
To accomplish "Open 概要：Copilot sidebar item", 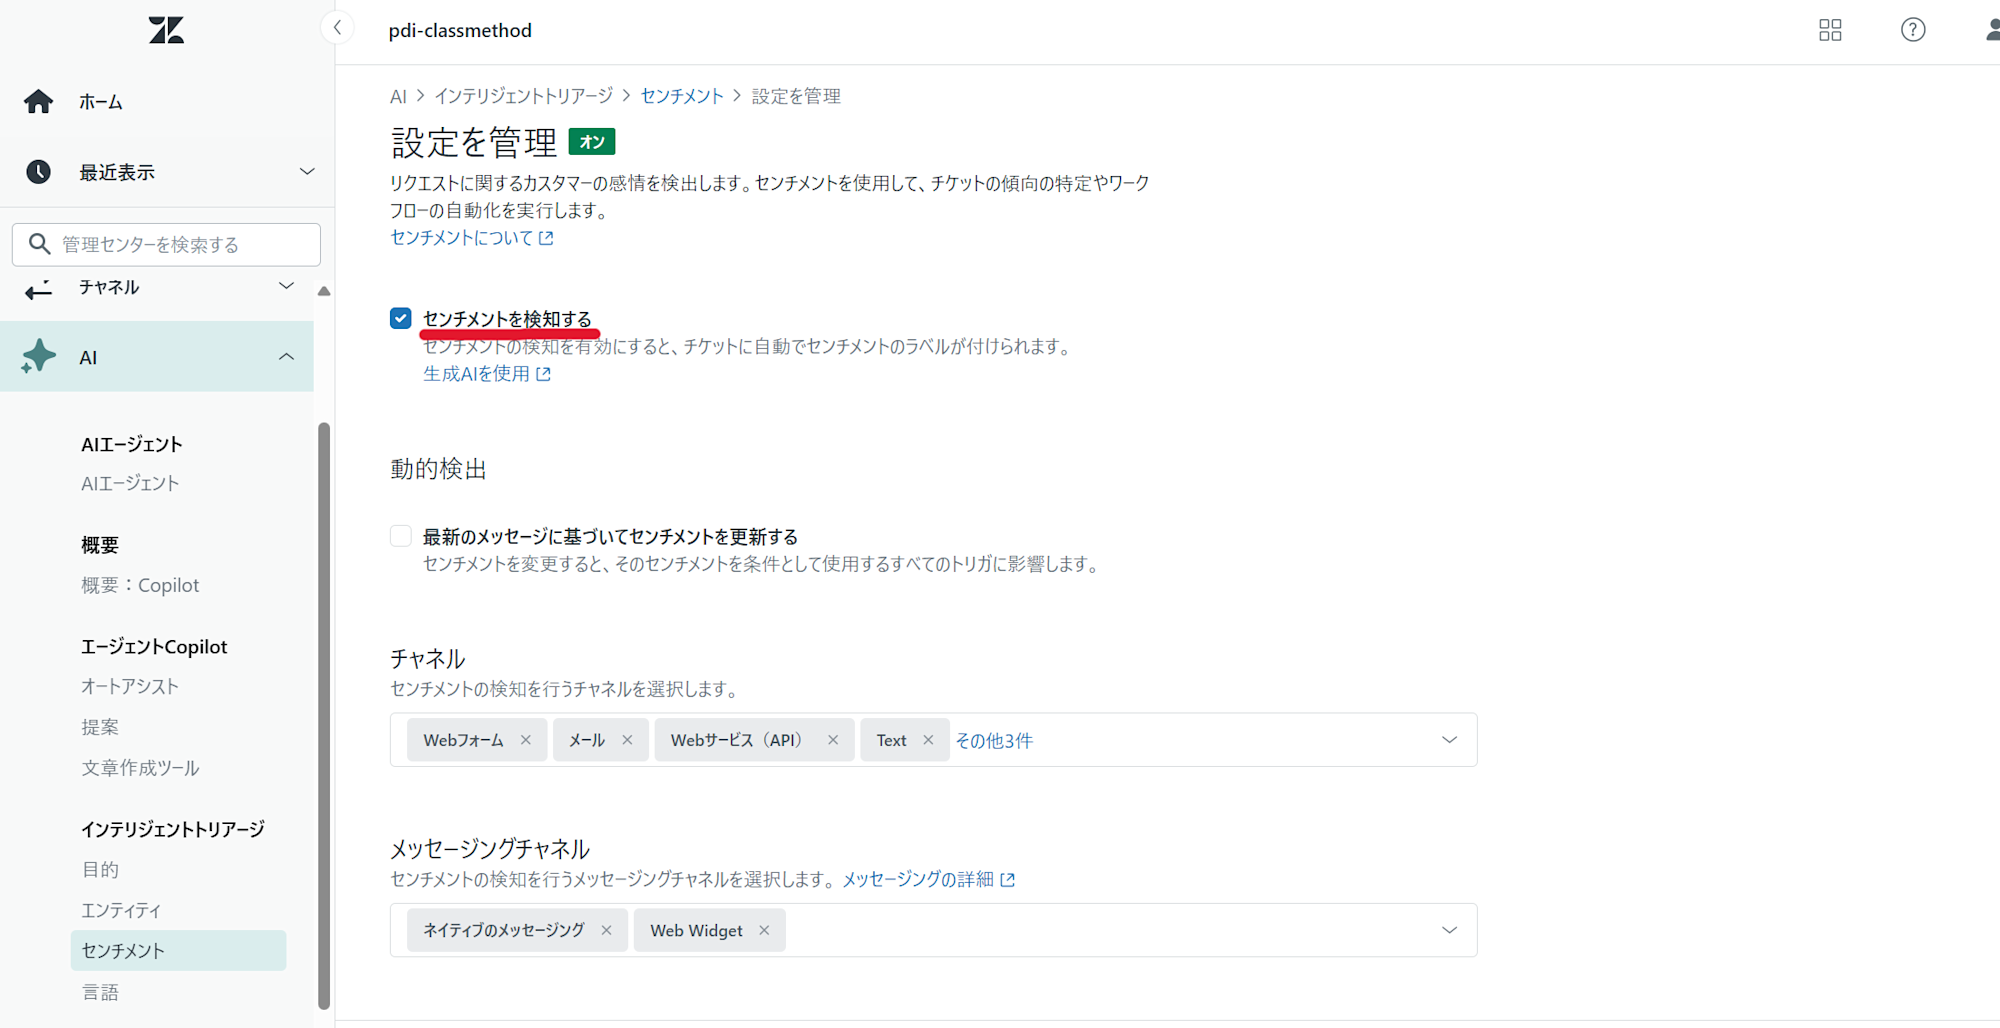I will coord(140,585).
